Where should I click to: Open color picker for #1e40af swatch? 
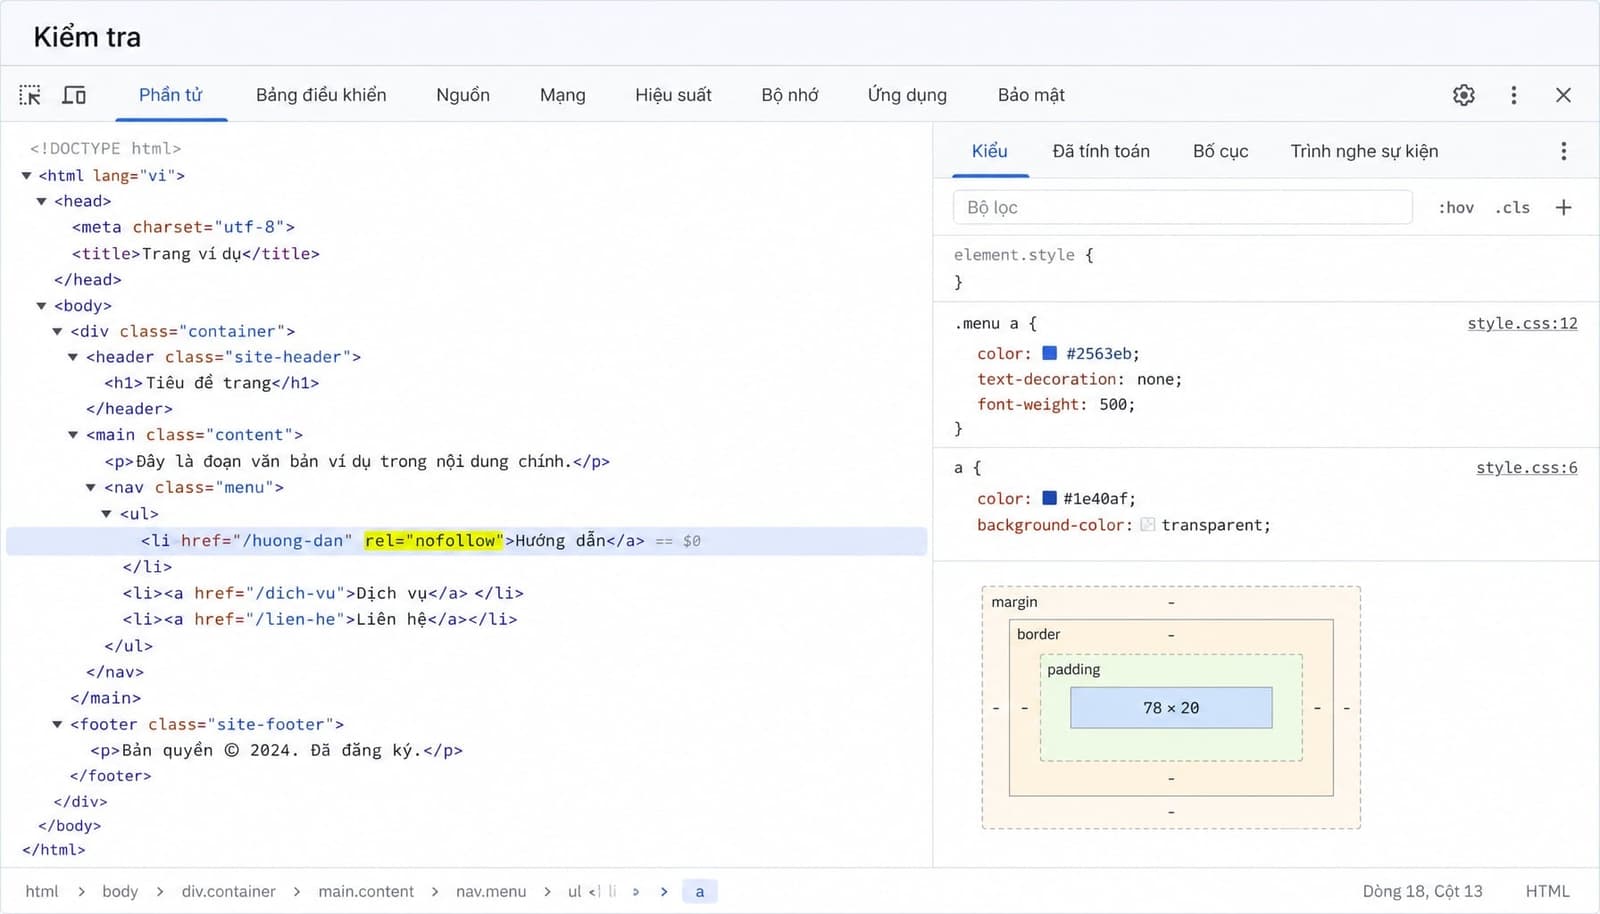click(x=1049, y=498)
